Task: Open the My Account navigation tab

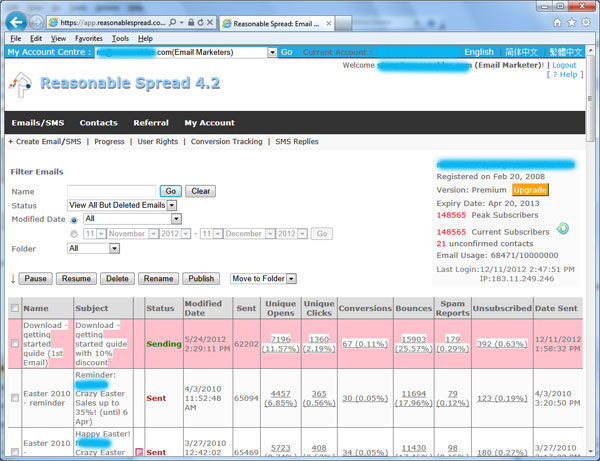Action: click(210, 123)
